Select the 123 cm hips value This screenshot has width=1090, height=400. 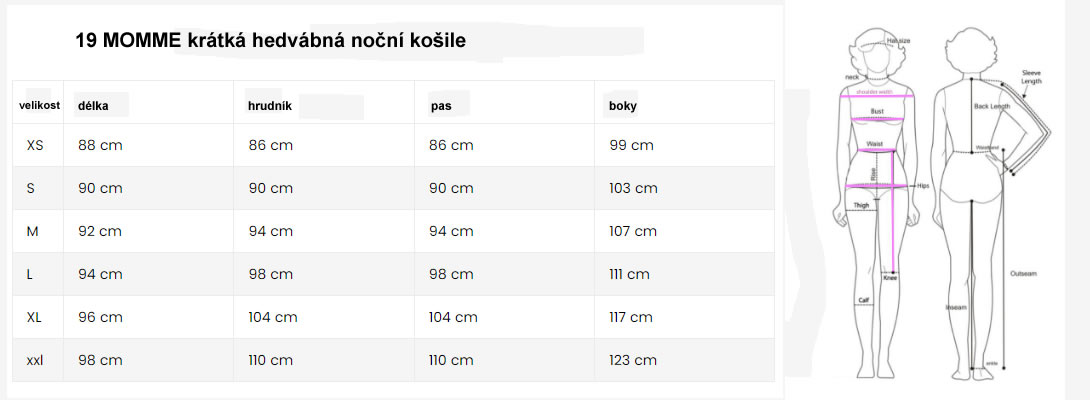(x=633, y=360)
